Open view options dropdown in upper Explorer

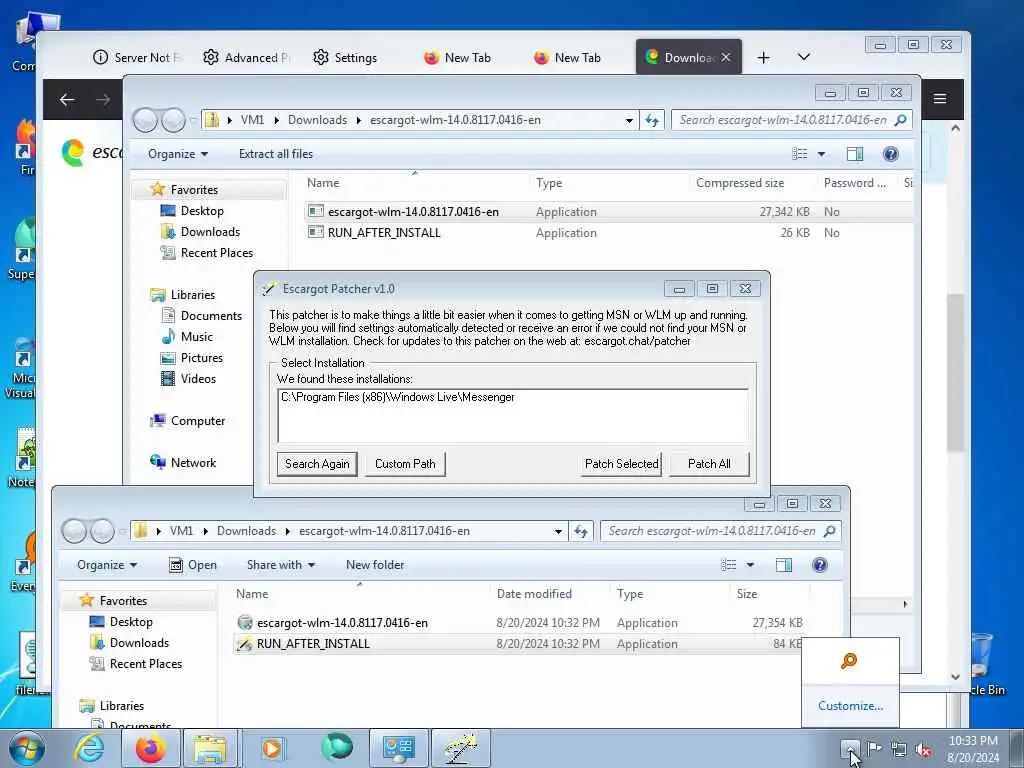(822, 154)
